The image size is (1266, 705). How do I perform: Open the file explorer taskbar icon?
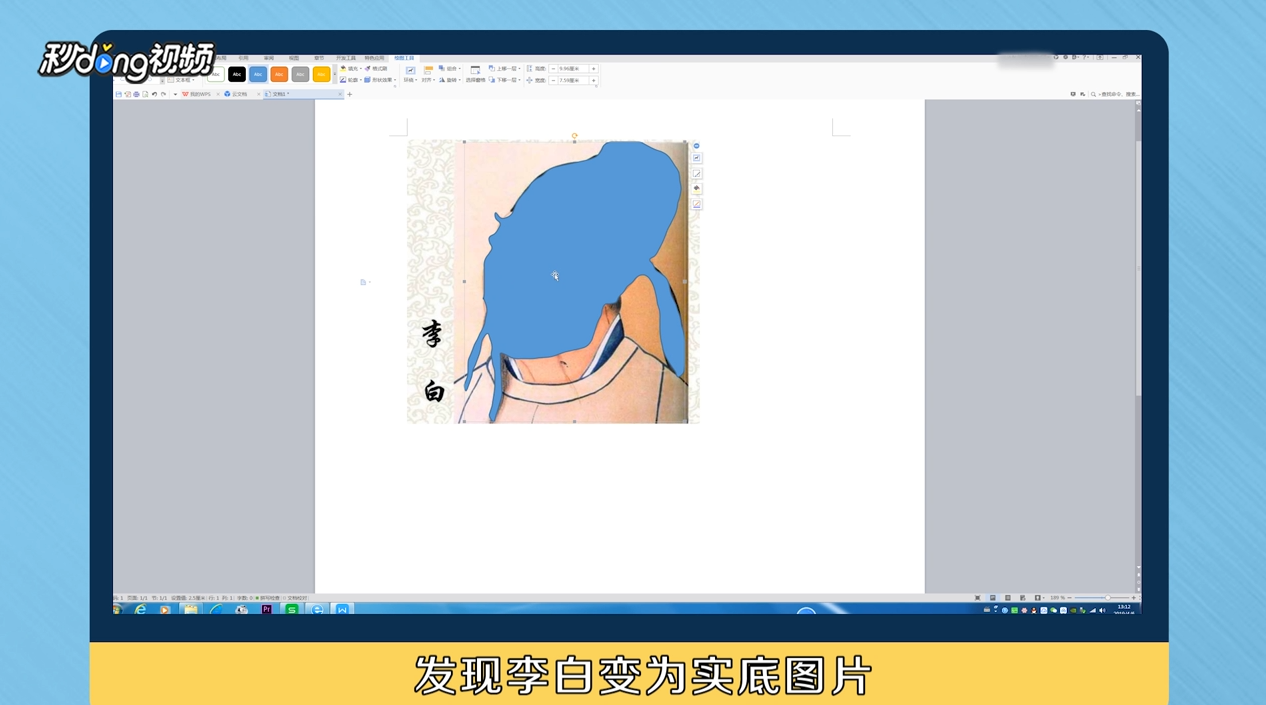pyautogui.click(x=190, y=609)
